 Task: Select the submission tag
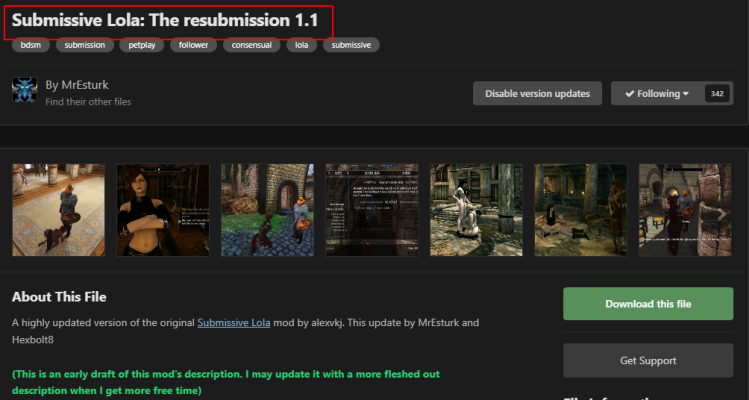click(x=85, y=45)
